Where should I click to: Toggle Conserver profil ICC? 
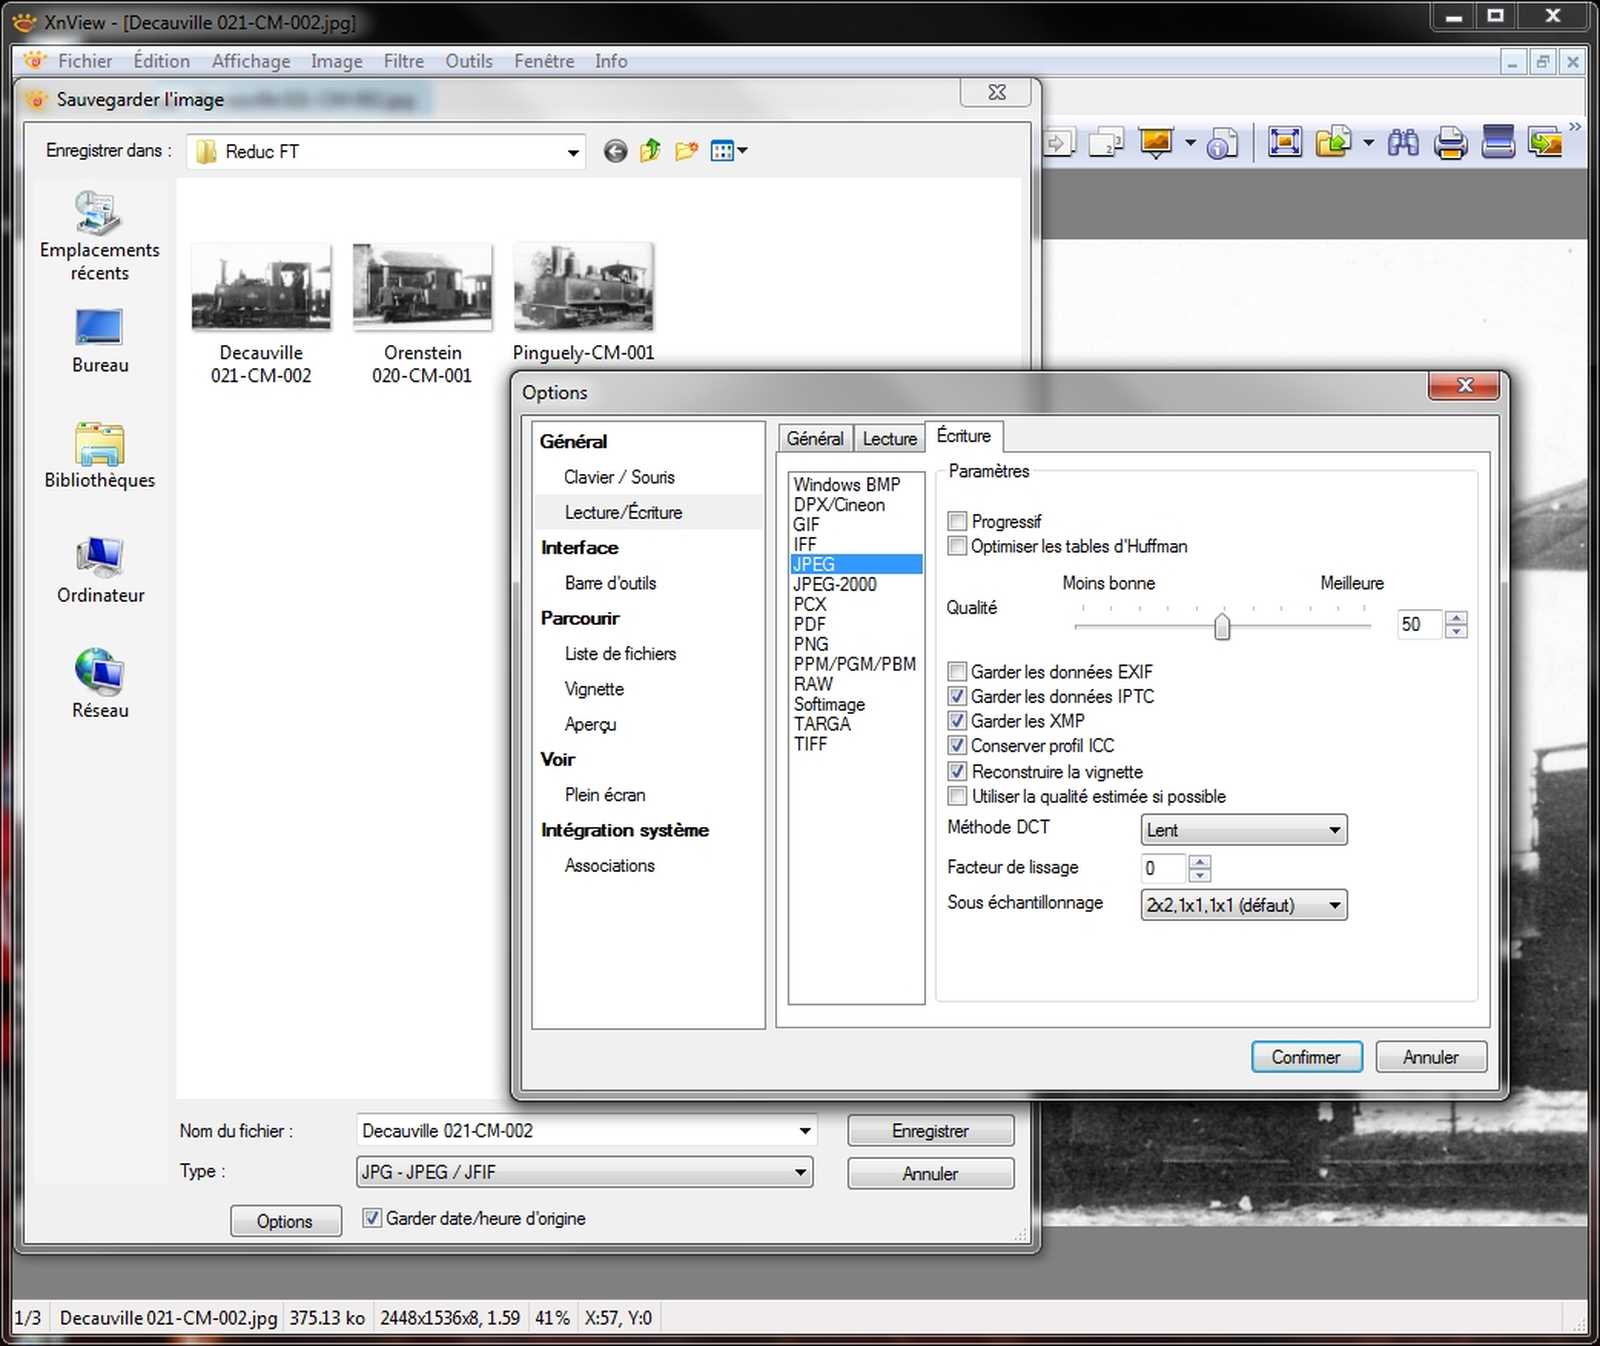click(957, 746)
